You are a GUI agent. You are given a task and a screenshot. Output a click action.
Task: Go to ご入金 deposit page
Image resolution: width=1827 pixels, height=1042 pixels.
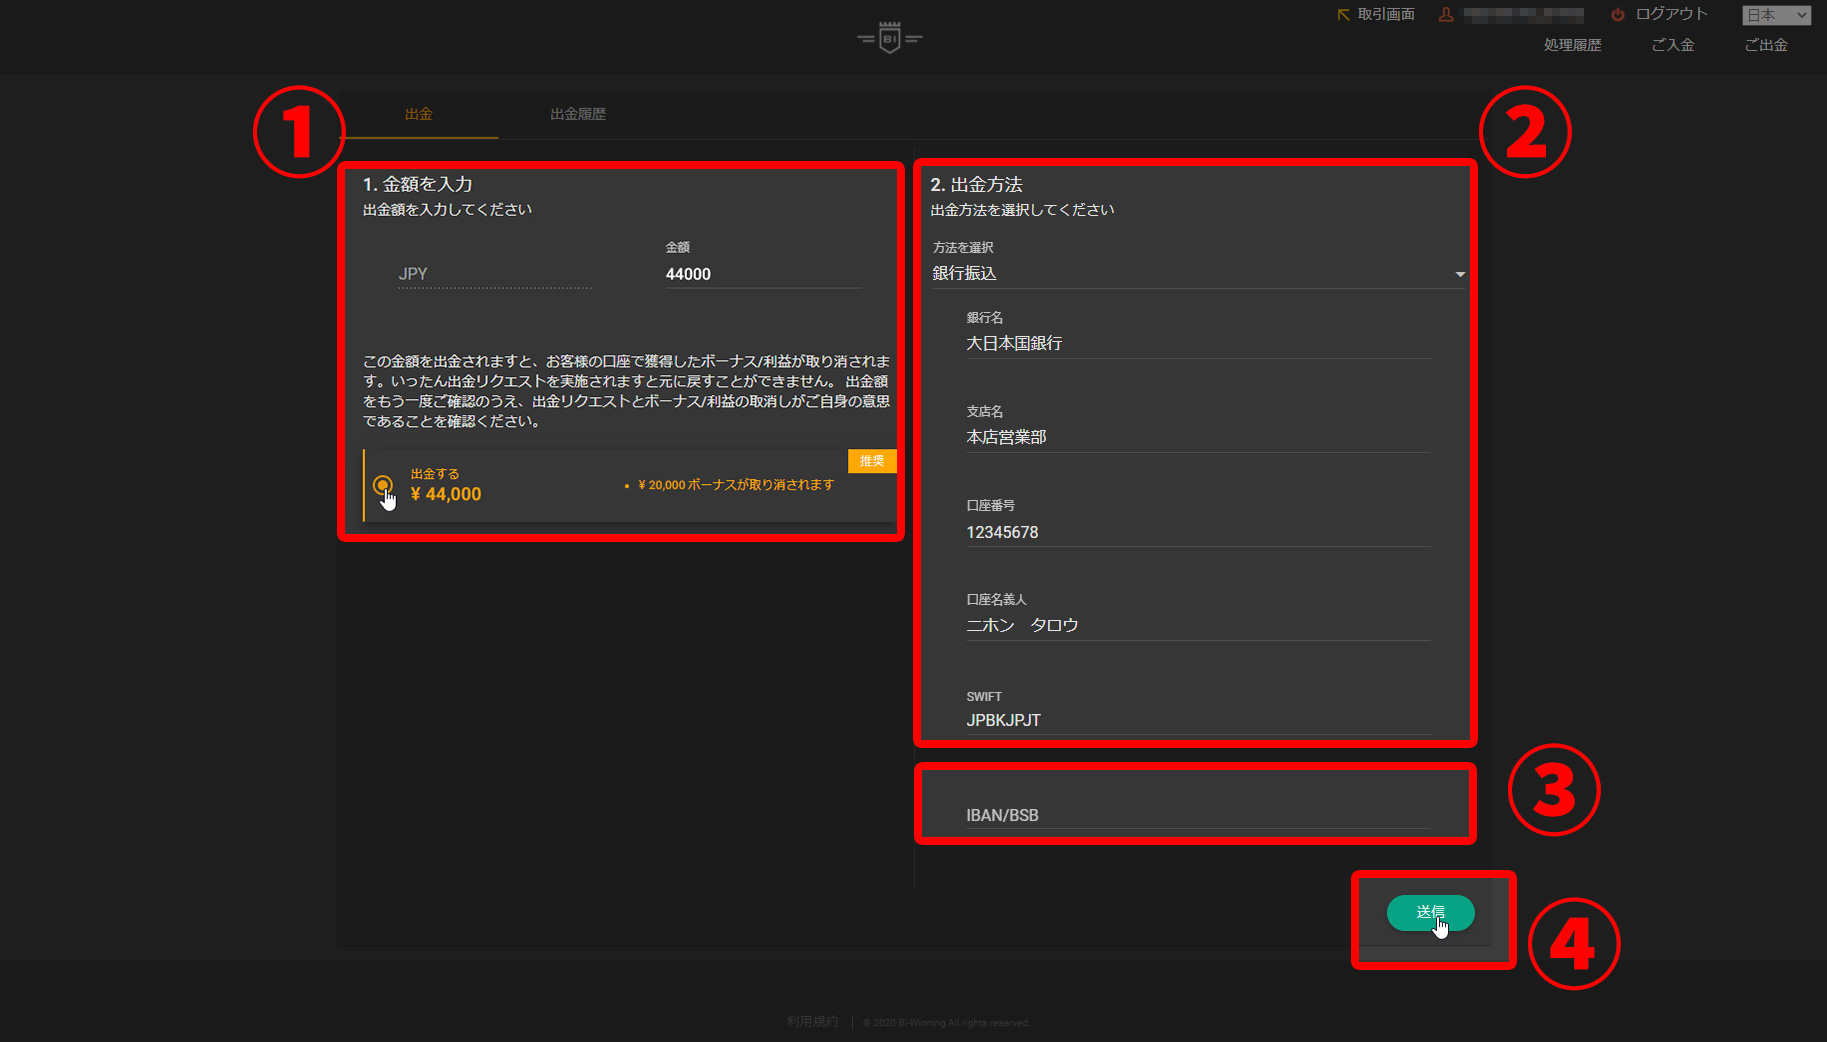pos(1672,45)
